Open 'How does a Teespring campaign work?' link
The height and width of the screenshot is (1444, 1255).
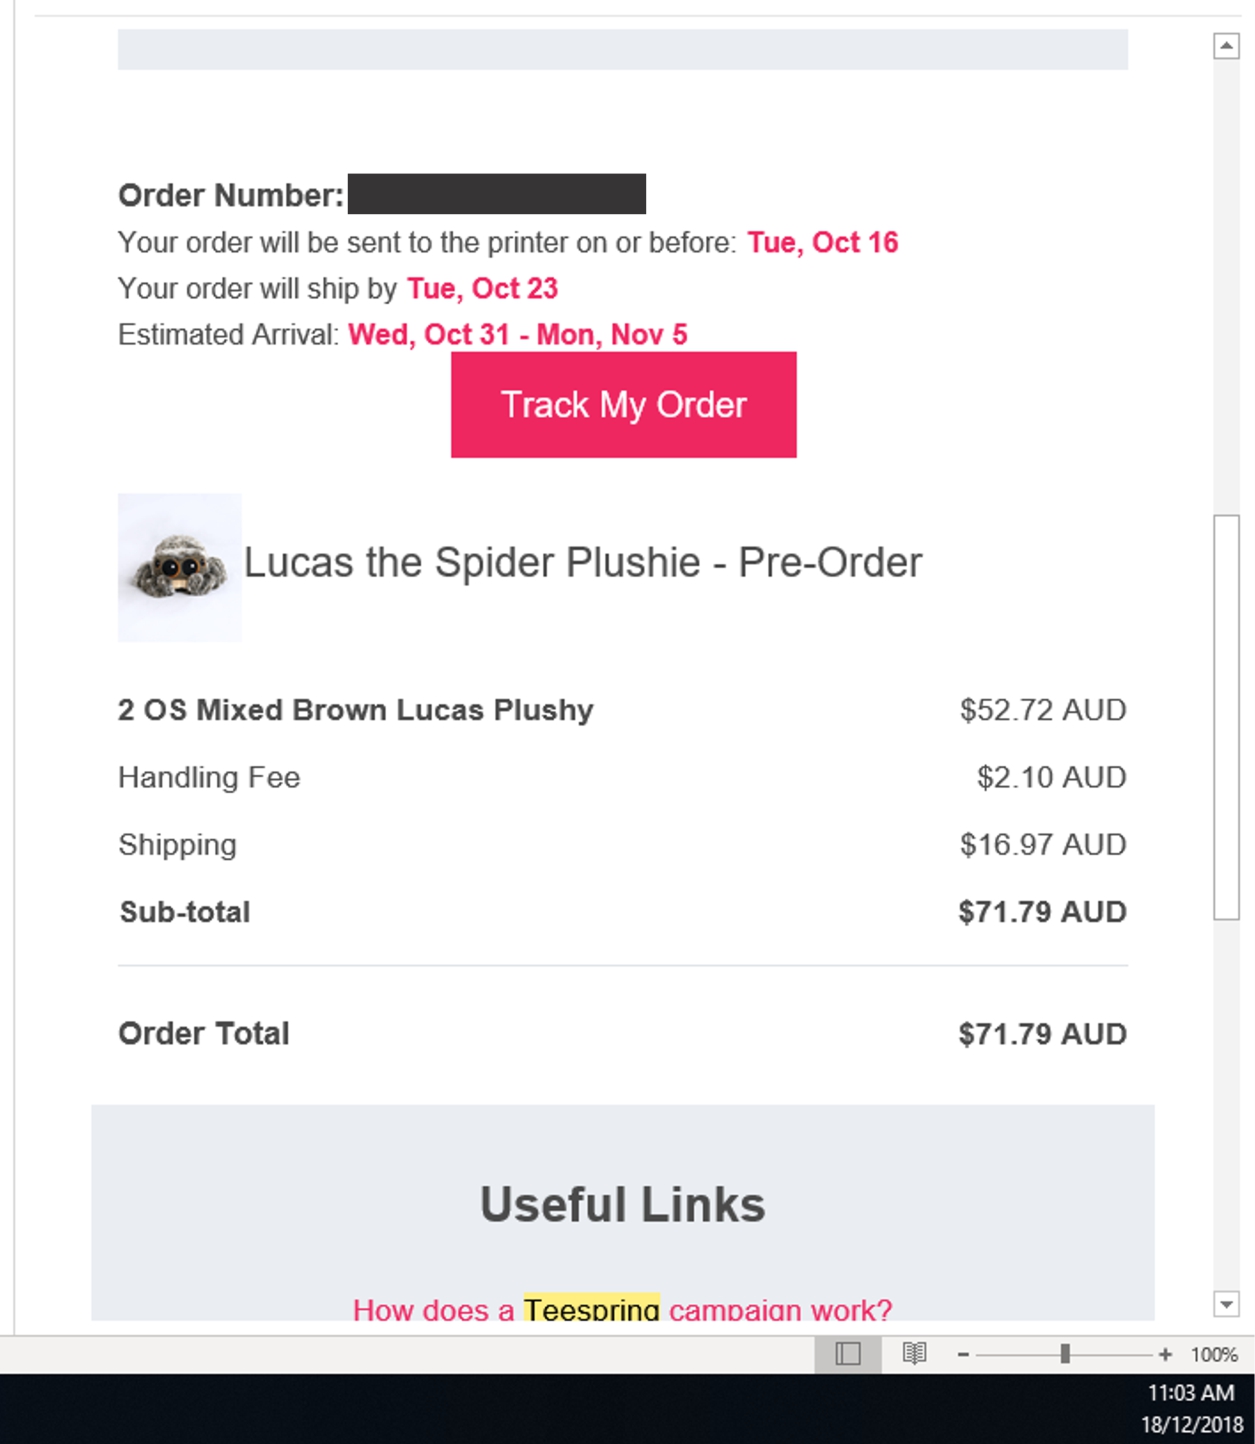622,1308
